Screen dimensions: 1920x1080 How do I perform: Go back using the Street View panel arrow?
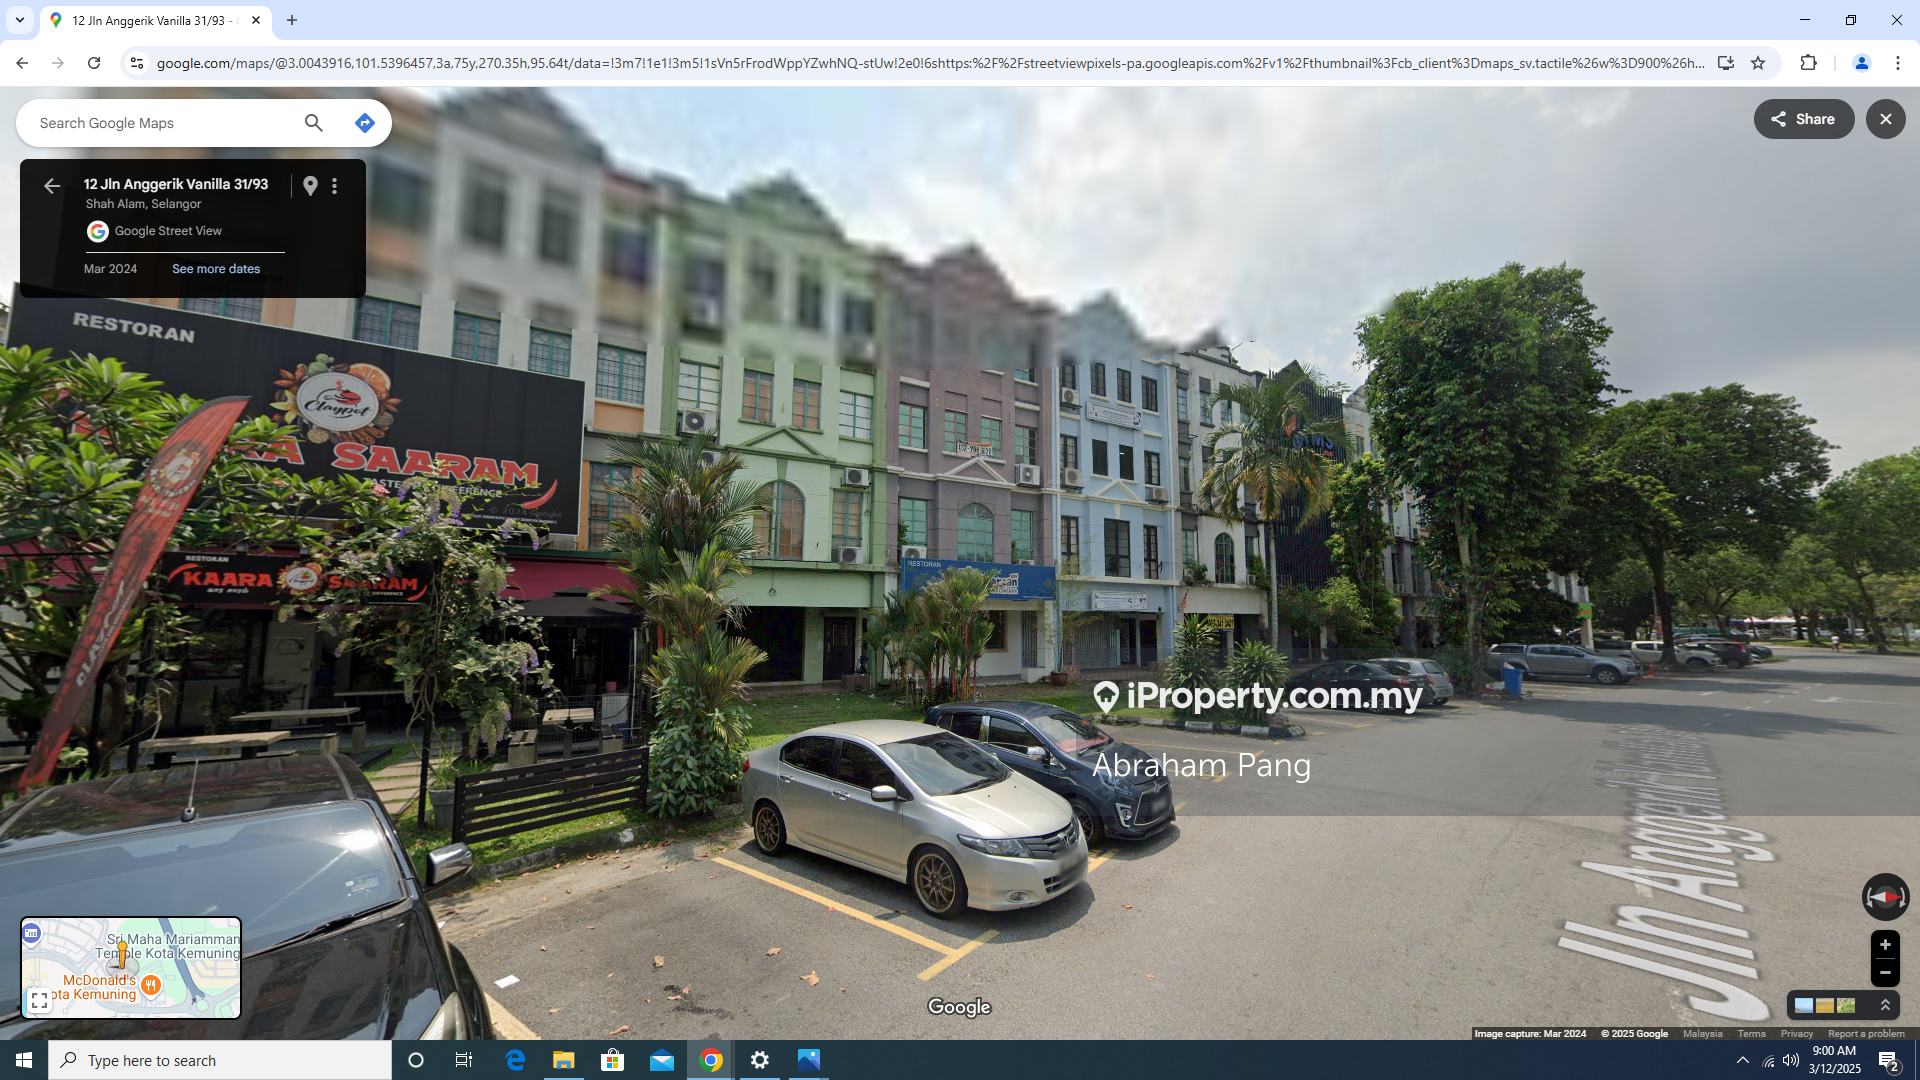(52, 186)
